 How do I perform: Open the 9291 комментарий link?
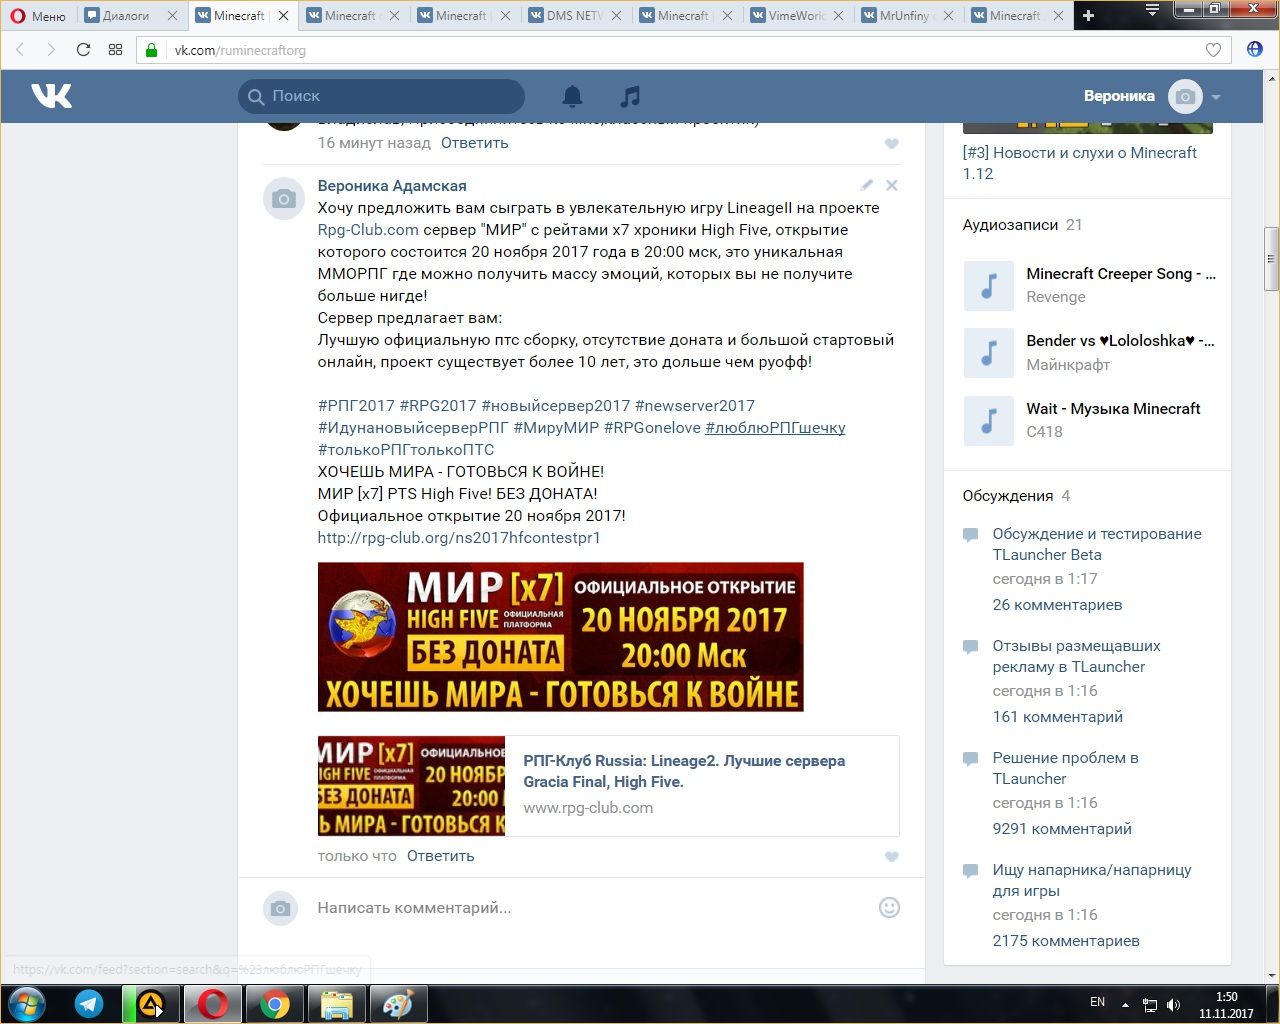pyautogui.click(x=1062, y=829)
